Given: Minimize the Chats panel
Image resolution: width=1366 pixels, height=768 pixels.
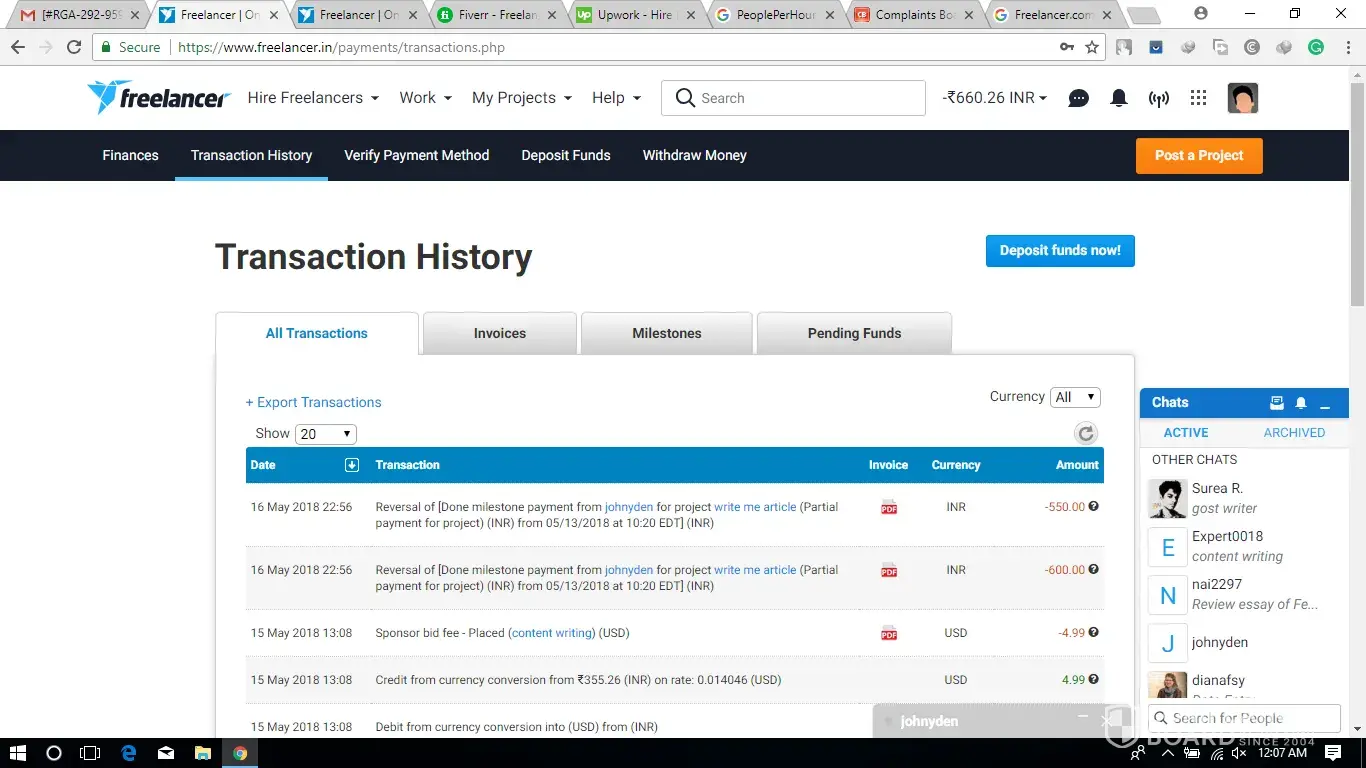Looking at the screenshot, I should click(x=1325, y=403).
